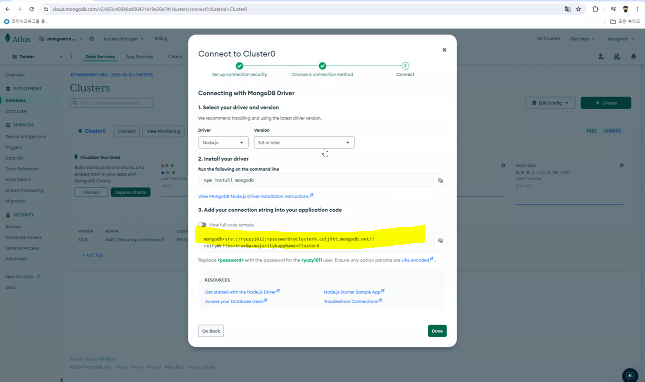Open Backup in the sidebar
This screenshot has width=645, height=382.
coord(13,227)
